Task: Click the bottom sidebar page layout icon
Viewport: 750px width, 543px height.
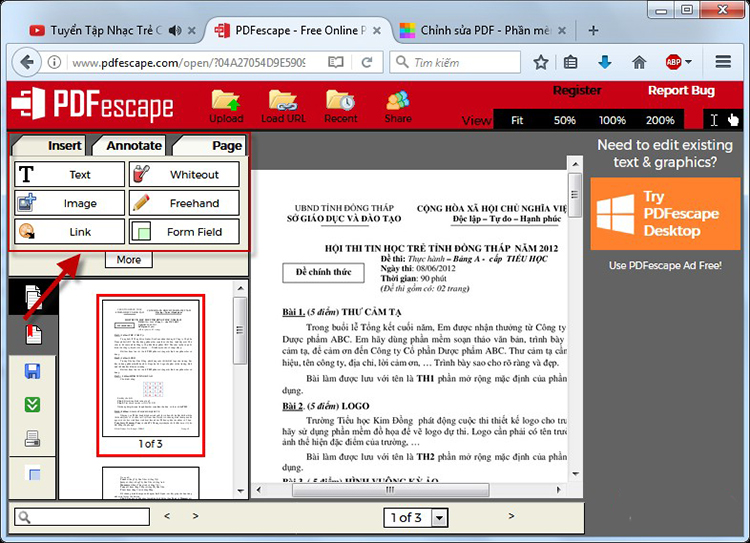Action: tap(33, 473)
